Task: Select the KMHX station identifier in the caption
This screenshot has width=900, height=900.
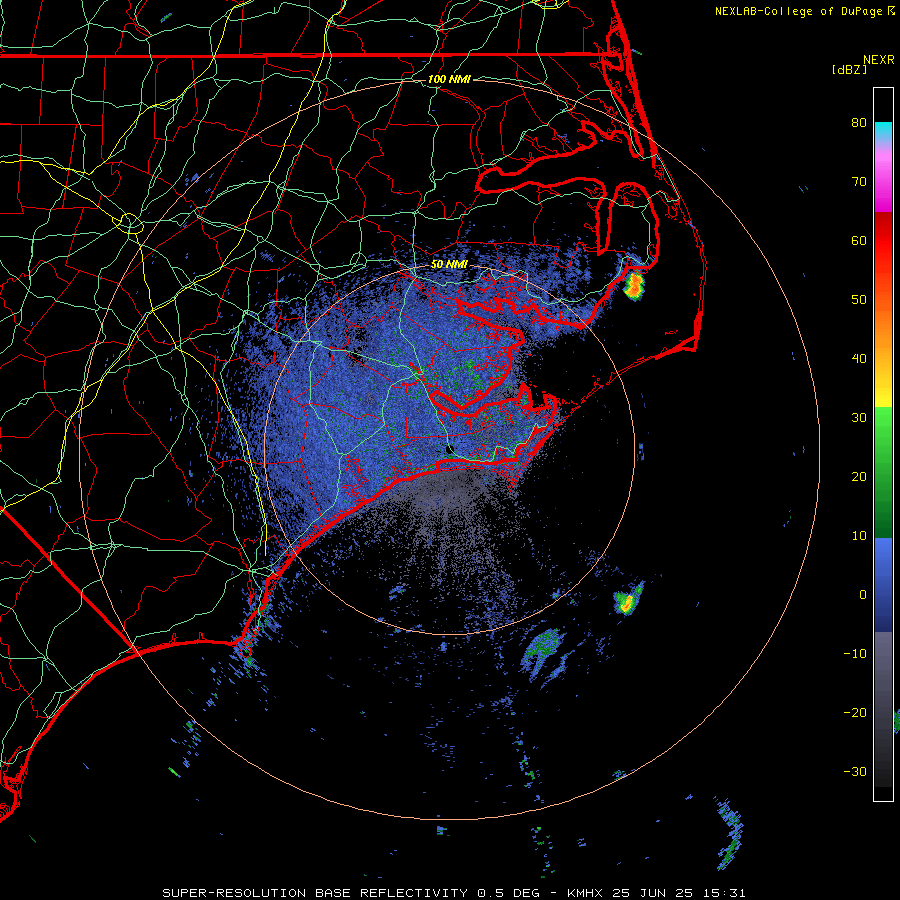Action: [584, 893]
